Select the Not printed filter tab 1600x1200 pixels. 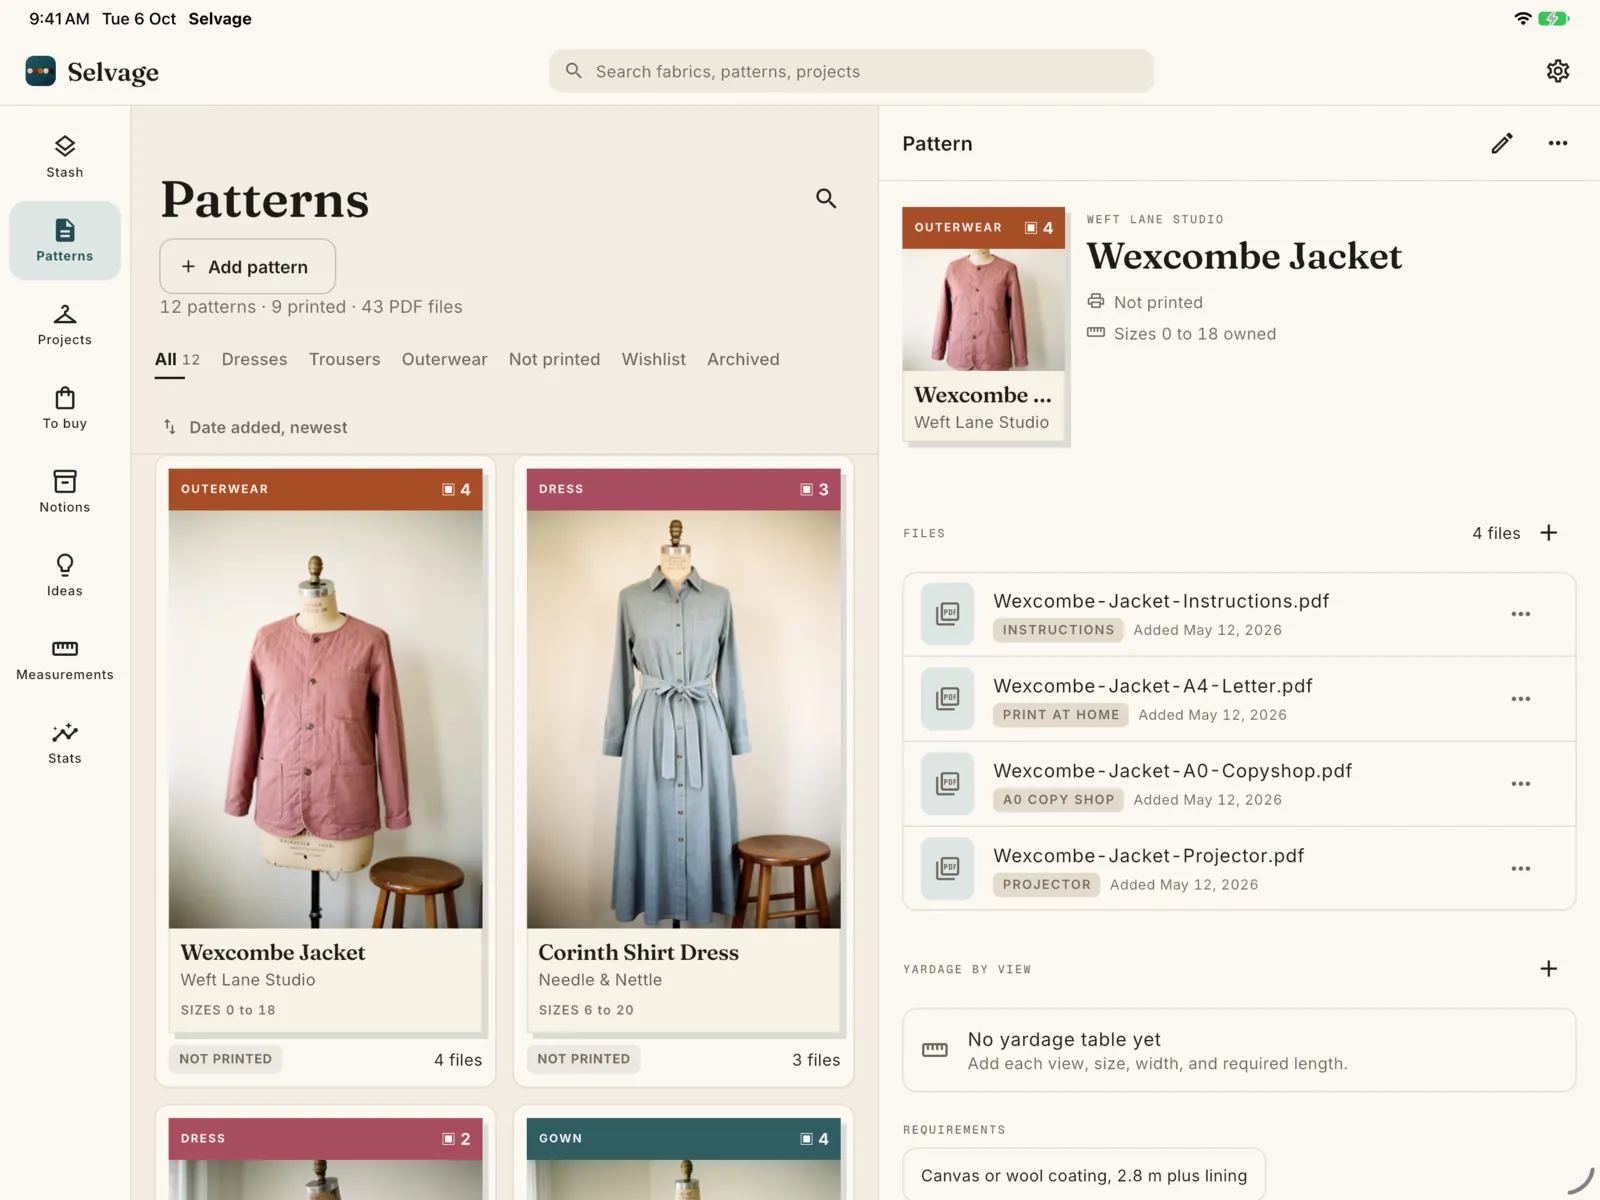pyautogui.click(x=554, y=359)
